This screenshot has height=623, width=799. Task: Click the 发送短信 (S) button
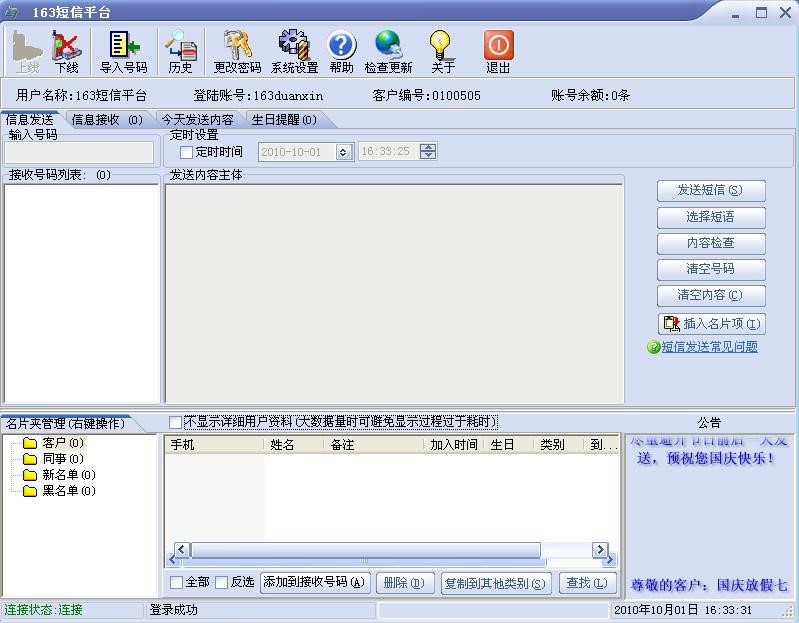point(711,191)
